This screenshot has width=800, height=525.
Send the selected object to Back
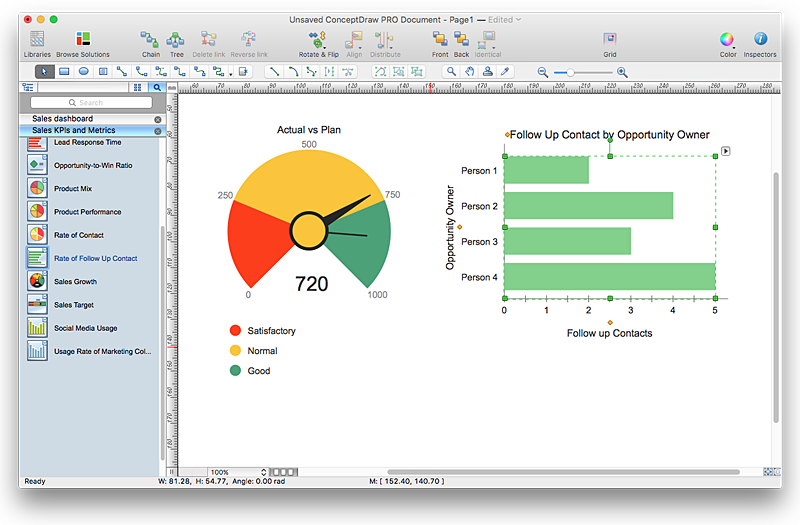pos(461,40)
